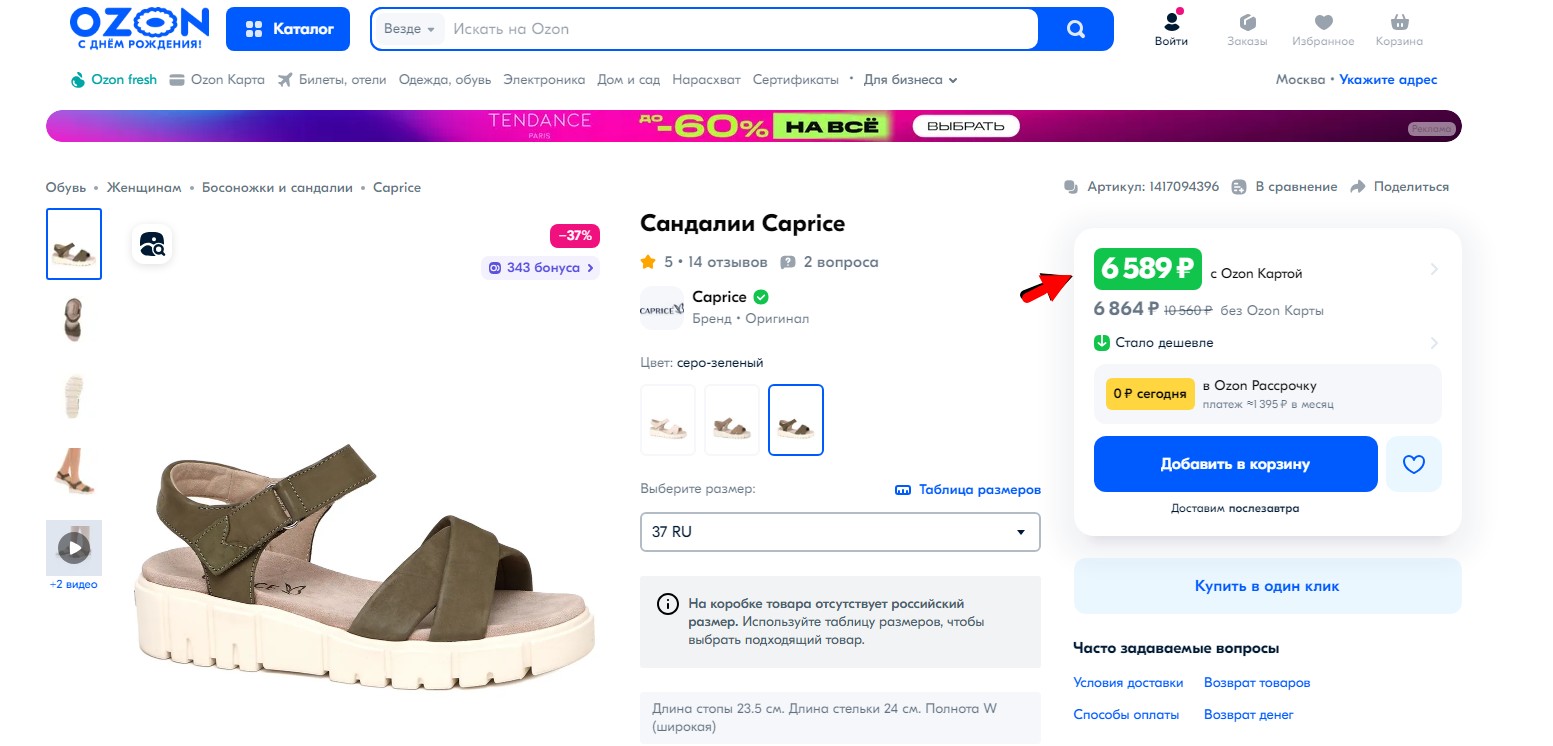Expand the Везде search scope dropdown
This screenshot has width=1553, height=746.
point(409,29)
